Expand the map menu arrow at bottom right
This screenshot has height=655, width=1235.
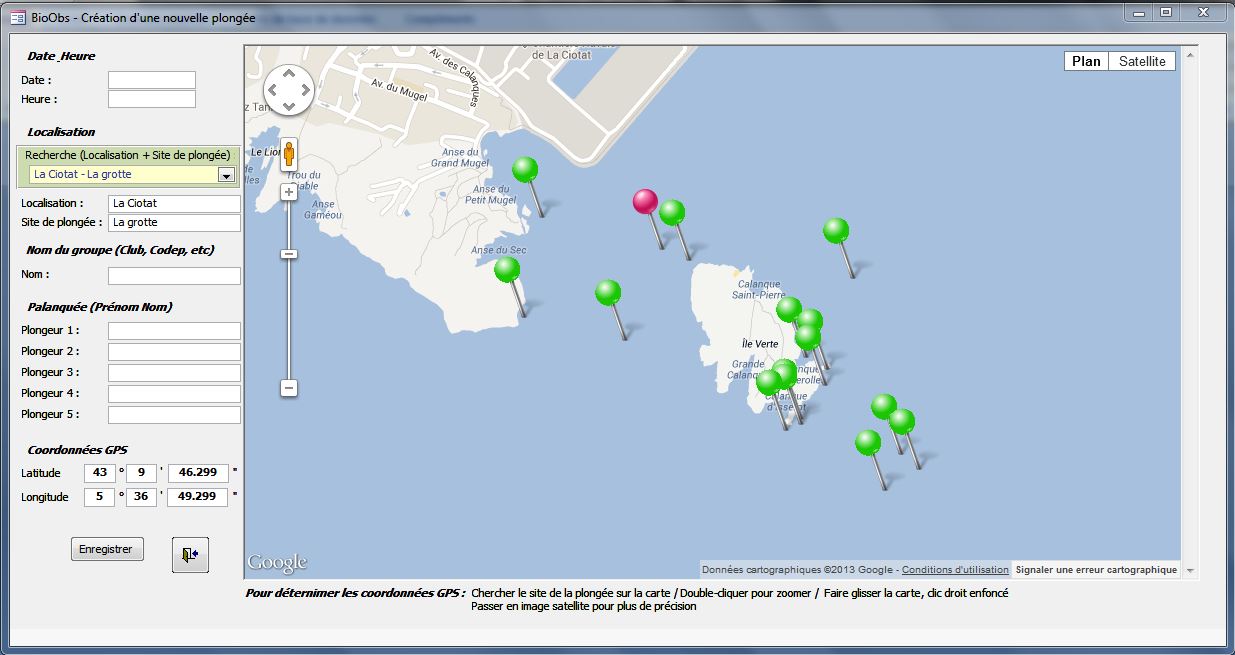[1189, 570]
